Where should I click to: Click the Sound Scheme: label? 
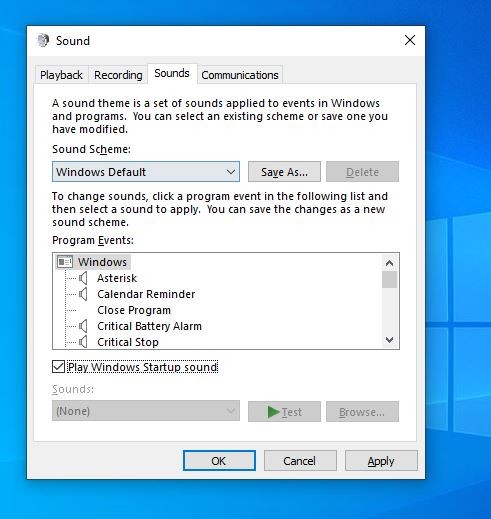(x=91, y=149)
